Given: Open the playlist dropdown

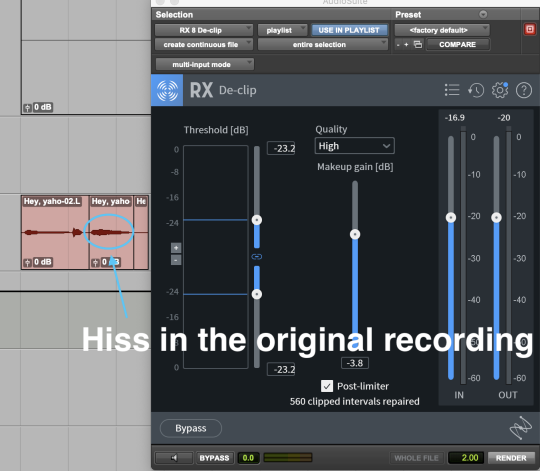Looking at the screenshot, I should [282, 30].
